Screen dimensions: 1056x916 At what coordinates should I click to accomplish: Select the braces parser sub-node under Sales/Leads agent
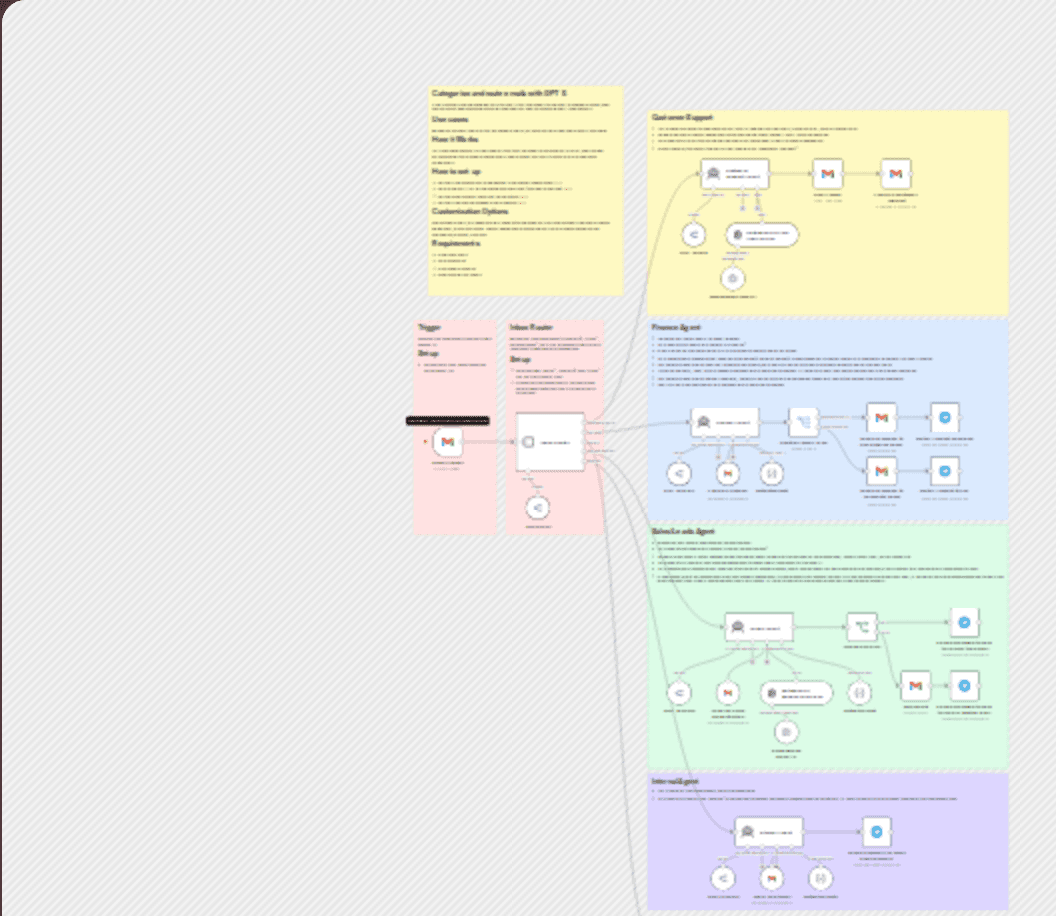859,692
